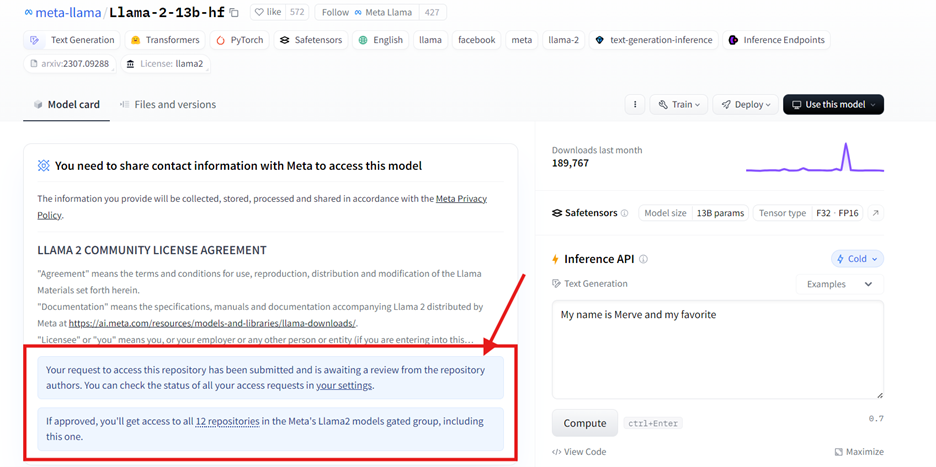The width and height of the screenshot is (936, 467).
Task: Maximize the inference widget
Action: click(x=859, y=452)
